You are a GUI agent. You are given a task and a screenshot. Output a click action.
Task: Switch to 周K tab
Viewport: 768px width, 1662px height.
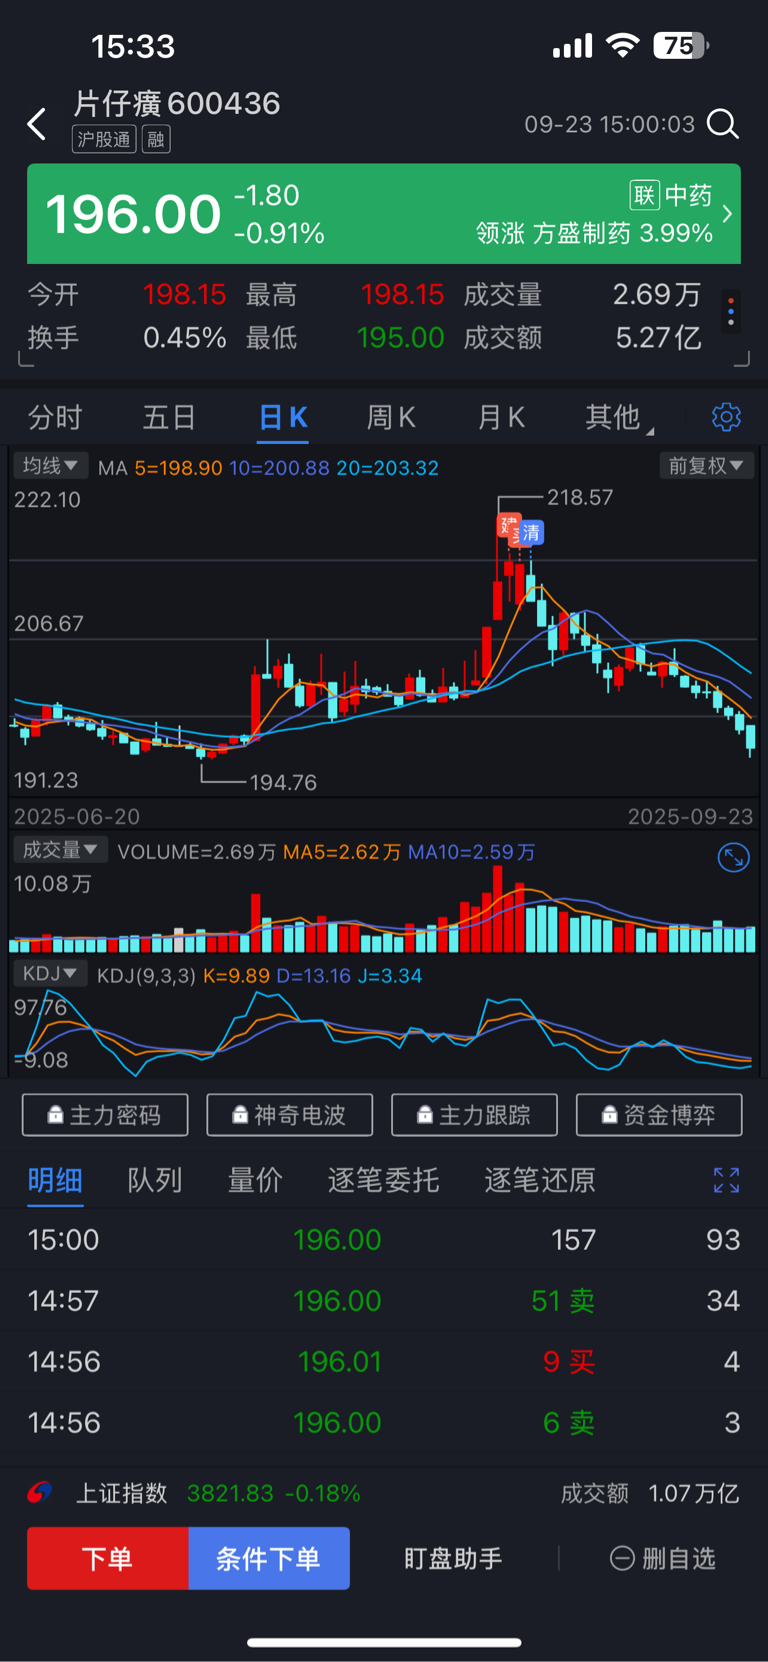point(391,417)
